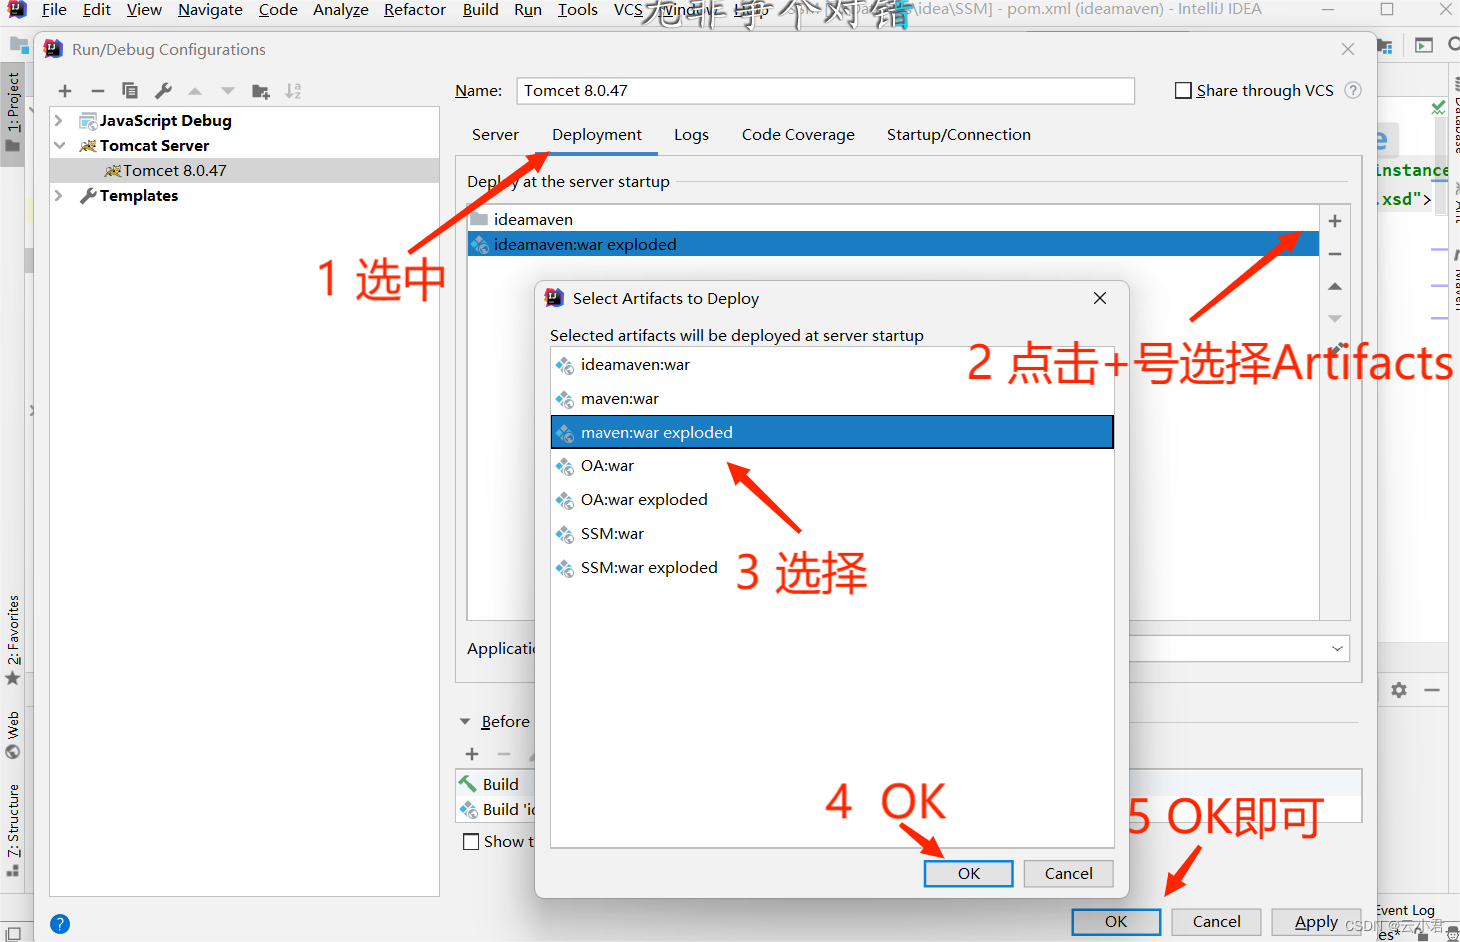
Task: Remove deployment item with minus button
Action: 1335,254
